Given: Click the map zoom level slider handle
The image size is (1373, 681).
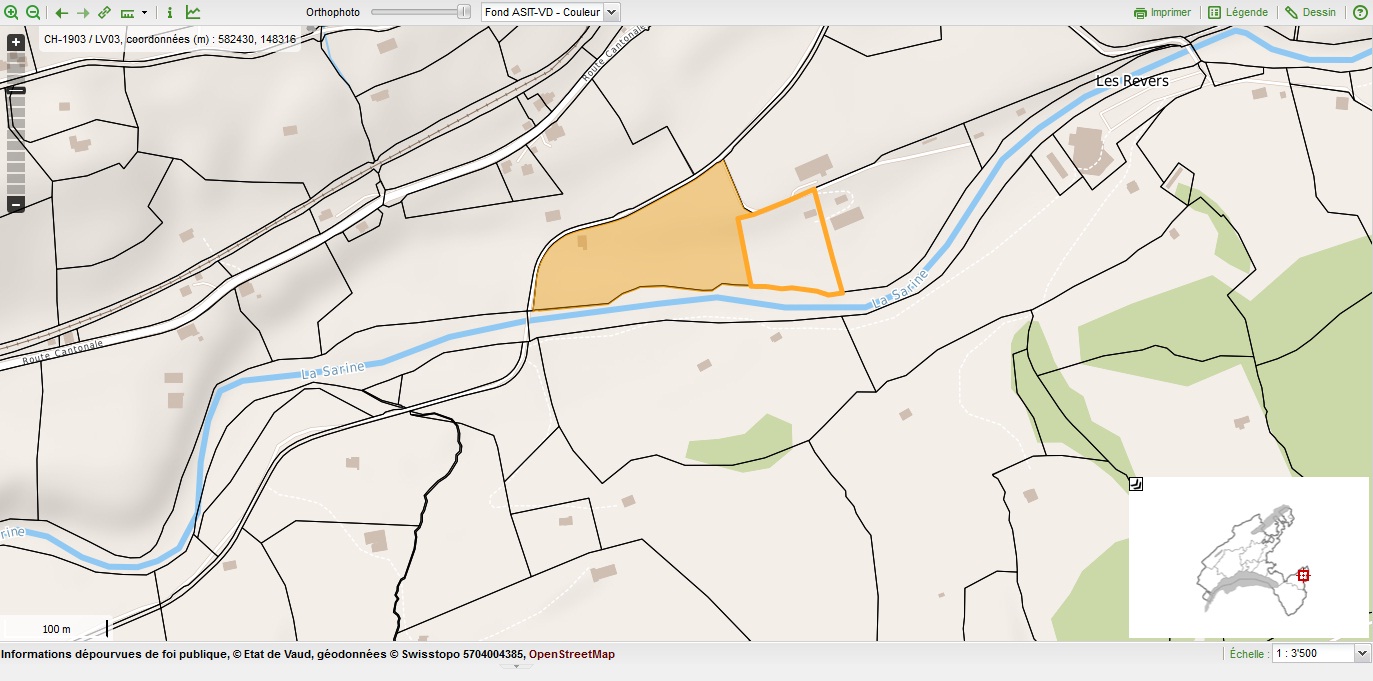Looking at the screenshot, I should click(16, 91).
